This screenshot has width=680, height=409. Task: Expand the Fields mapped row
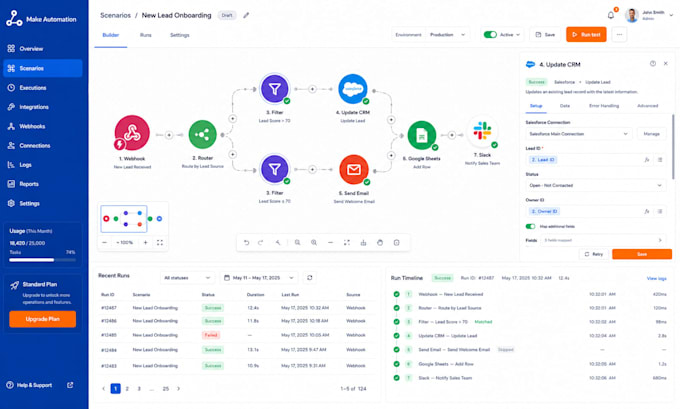pos(603,240)
